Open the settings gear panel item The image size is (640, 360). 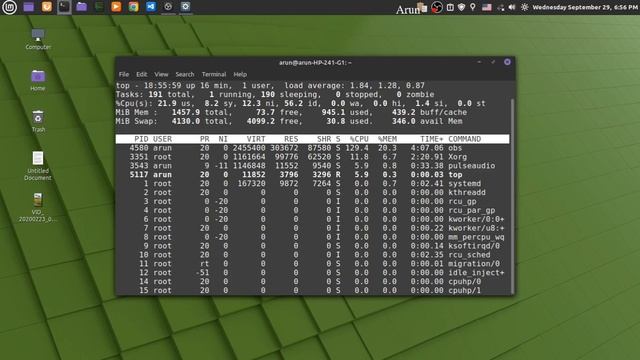pos(186,7)
